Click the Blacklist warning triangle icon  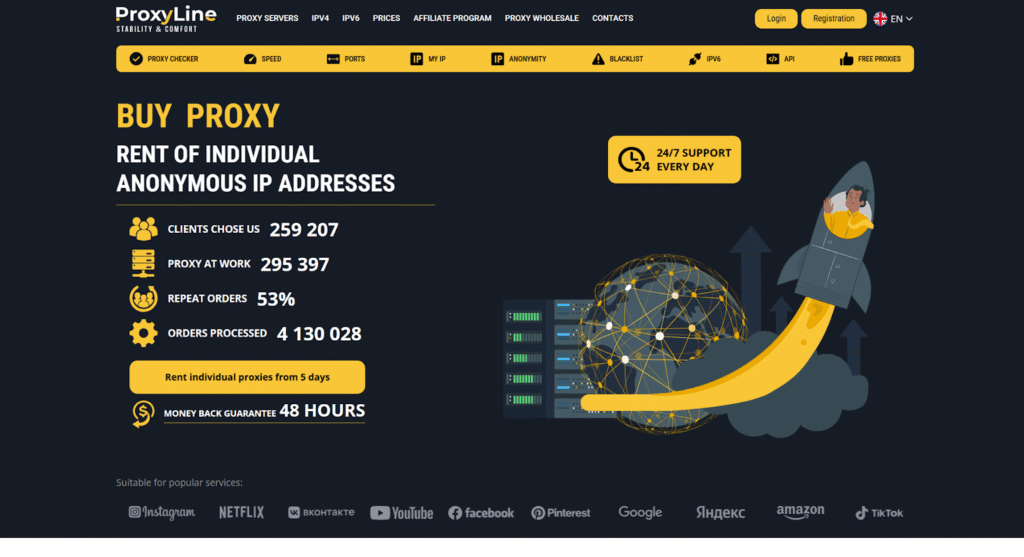pyautogui.click(x=598, y=59)
